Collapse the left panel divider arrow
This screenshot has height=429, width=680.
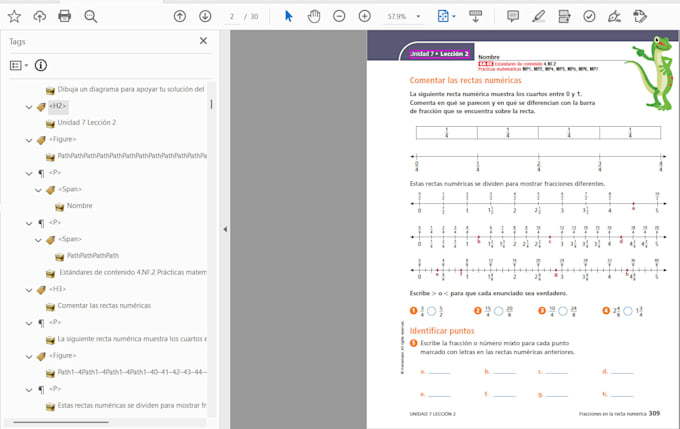[x=225, y=229]
